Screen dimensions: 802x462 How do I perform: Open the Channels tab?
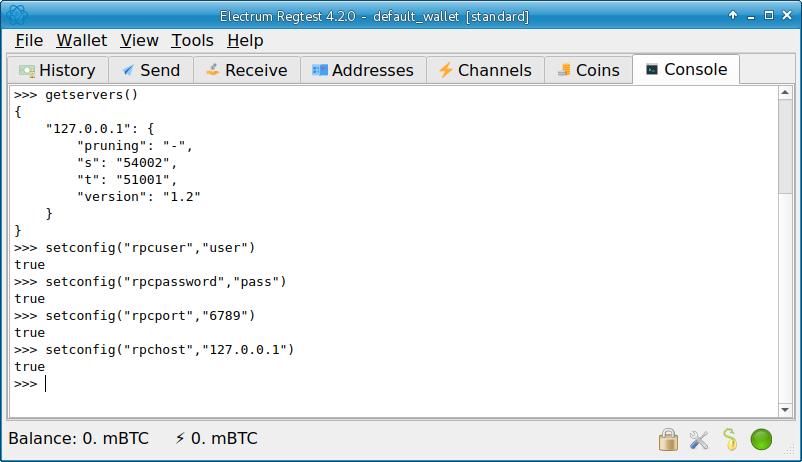click(x=486, y=70)
